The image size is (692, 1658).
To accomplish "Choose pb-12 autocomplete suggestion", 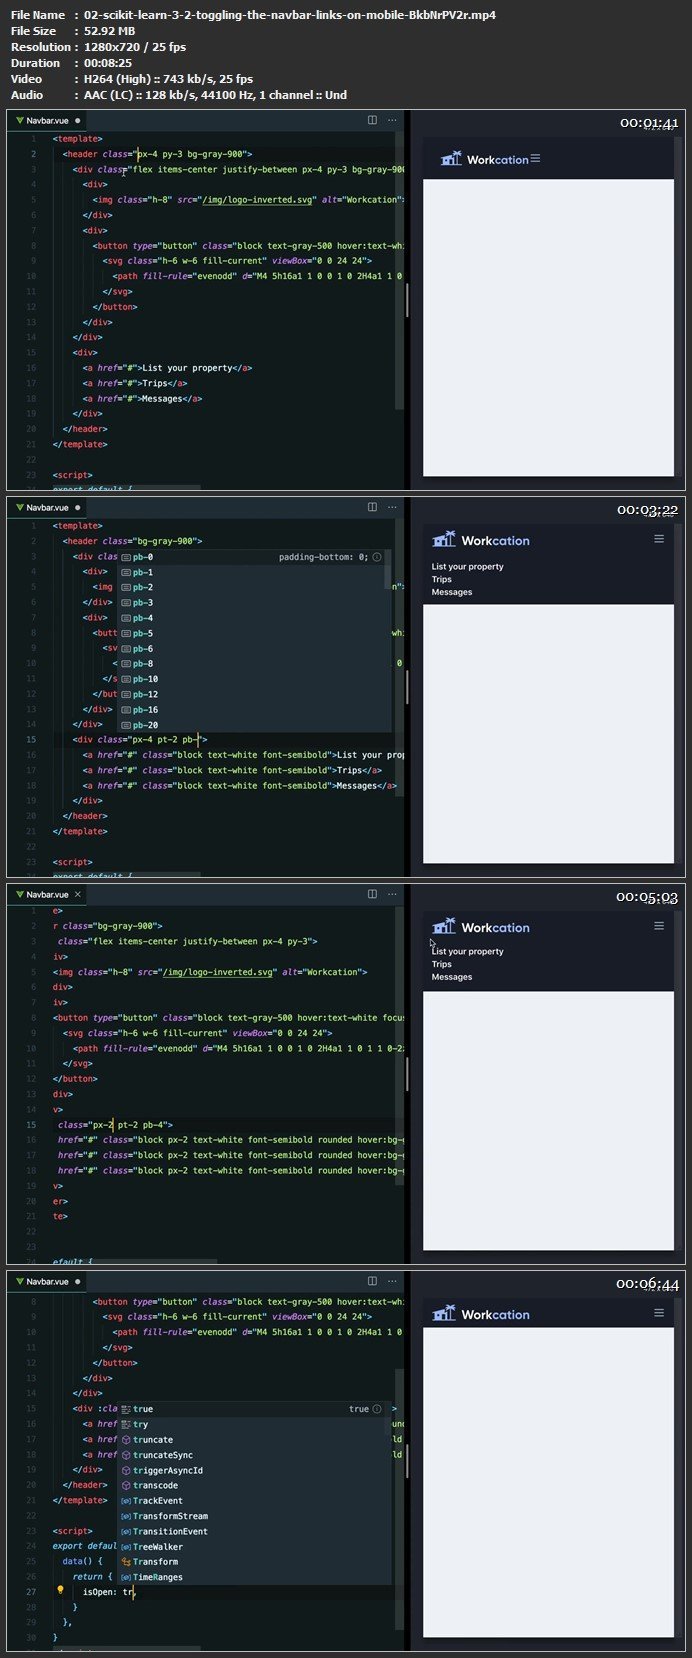I will point(252,694).
